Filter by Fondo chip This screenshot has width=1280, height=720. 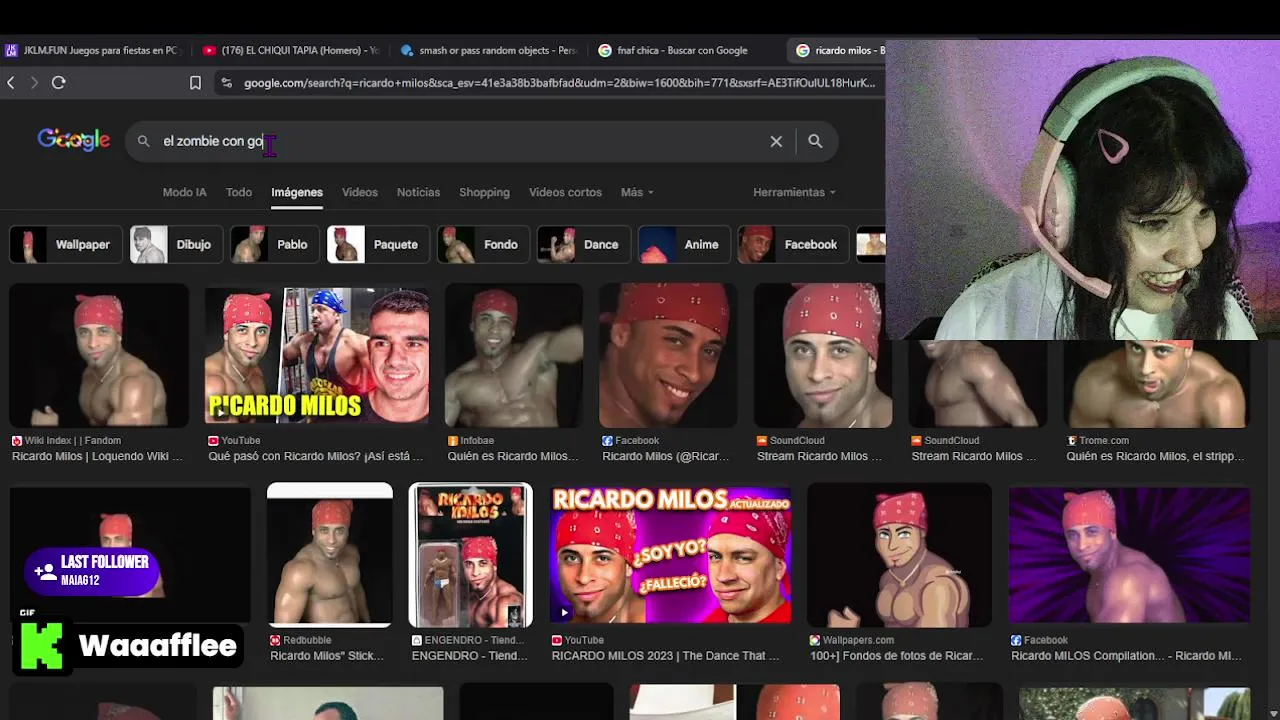(484, 244)
